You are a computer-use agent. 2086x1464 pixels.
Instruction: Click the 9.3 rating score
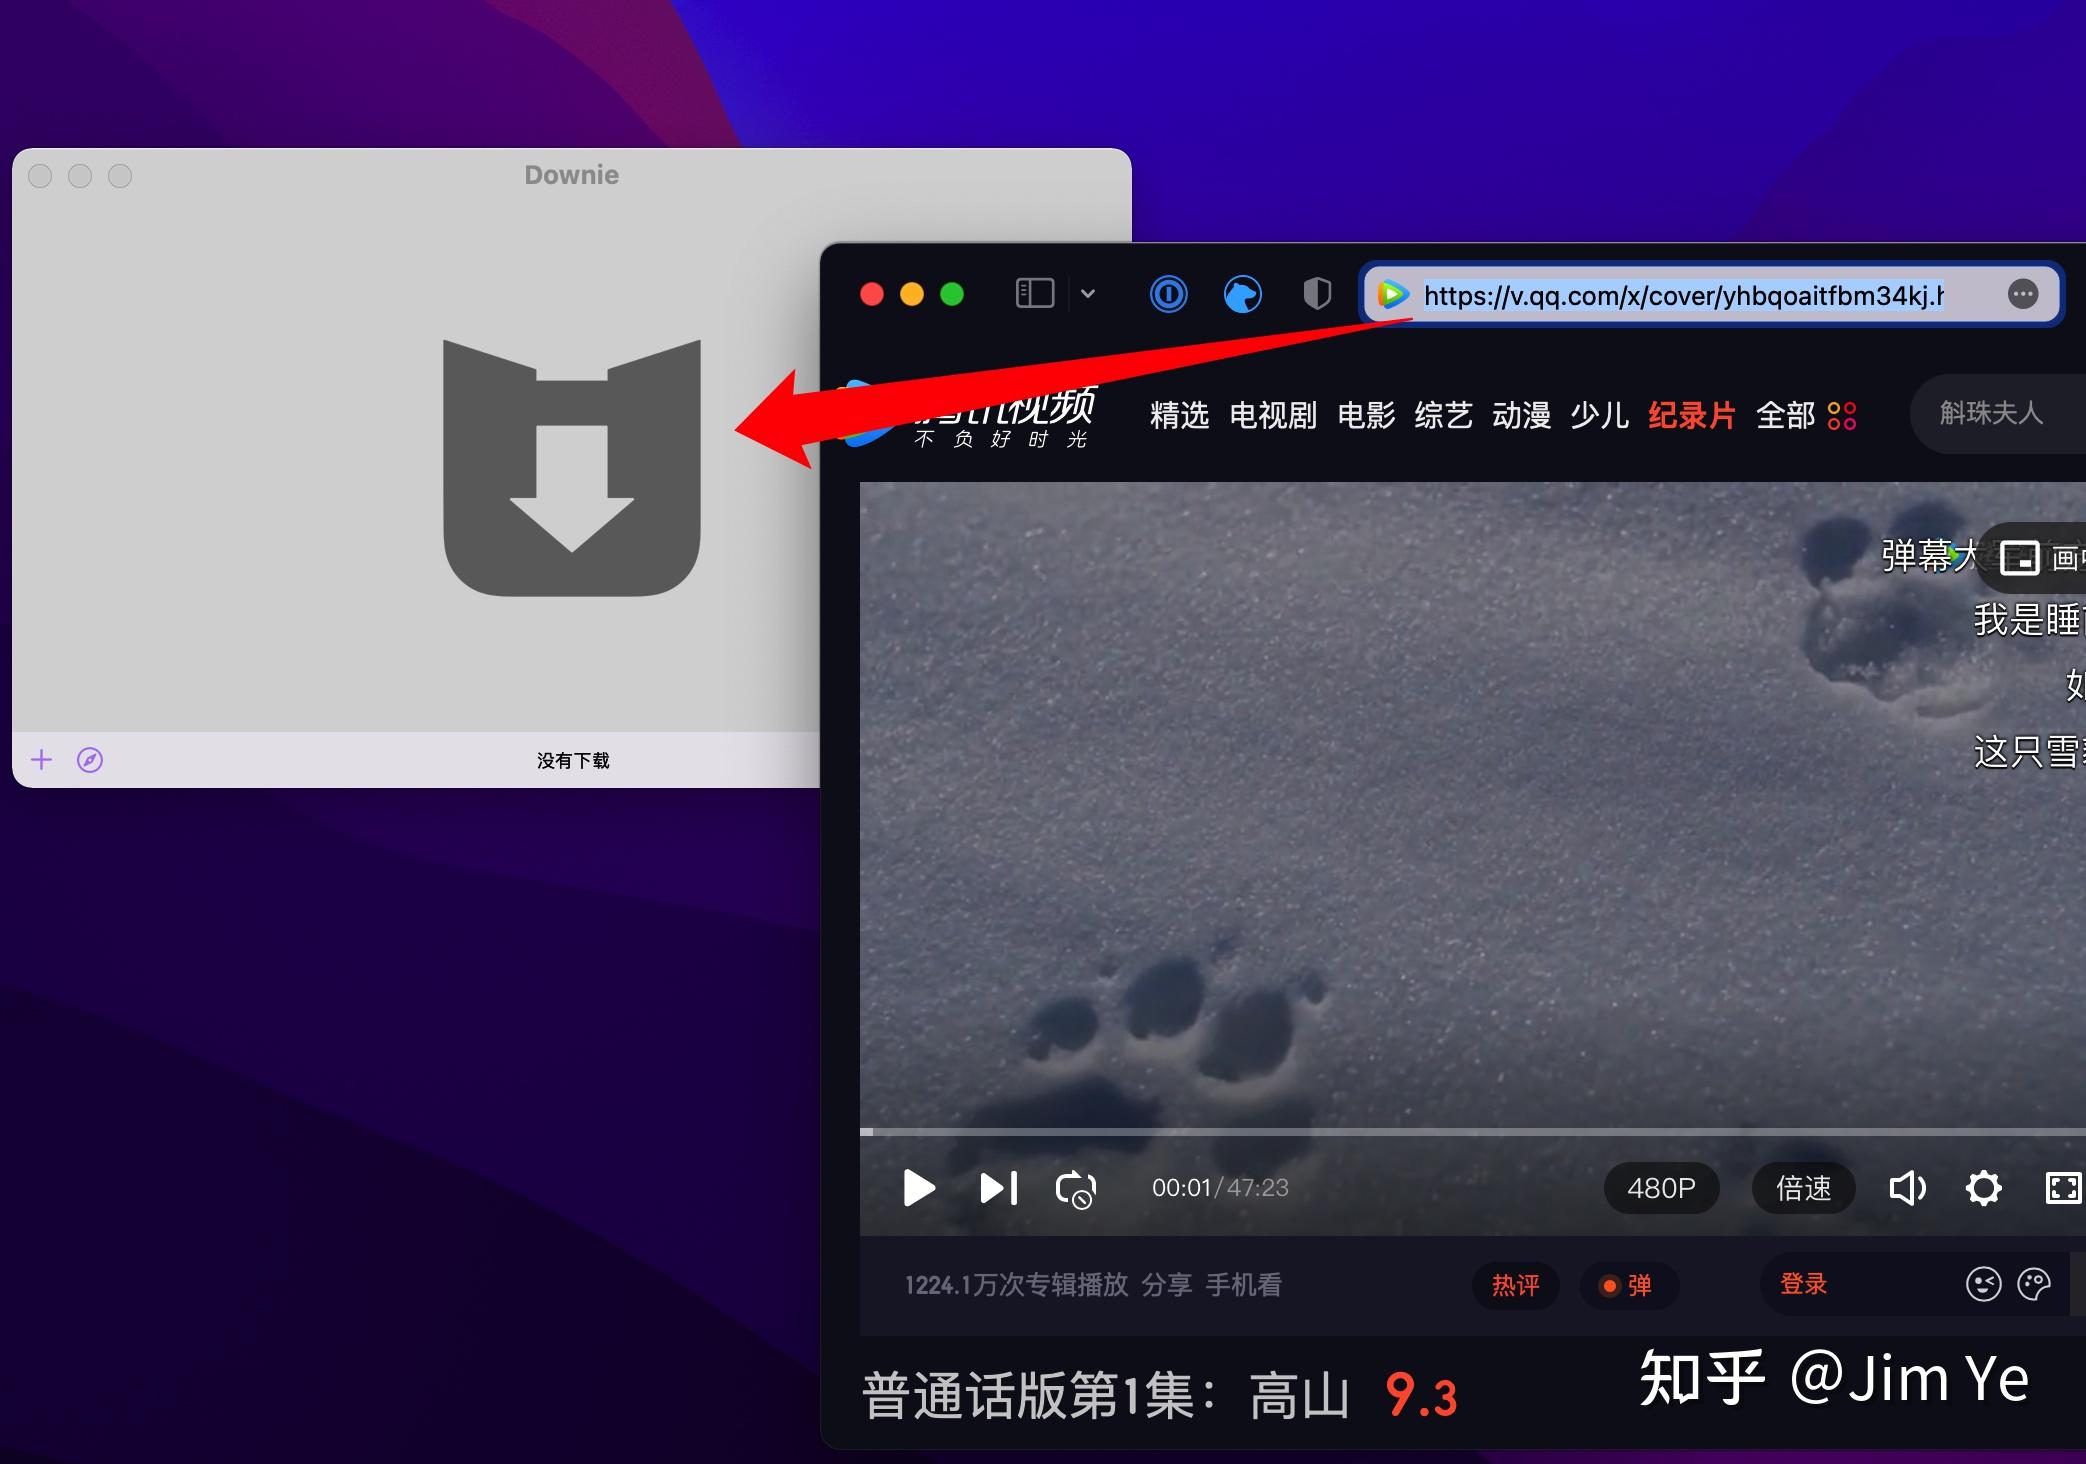tap(1421, 1396)
